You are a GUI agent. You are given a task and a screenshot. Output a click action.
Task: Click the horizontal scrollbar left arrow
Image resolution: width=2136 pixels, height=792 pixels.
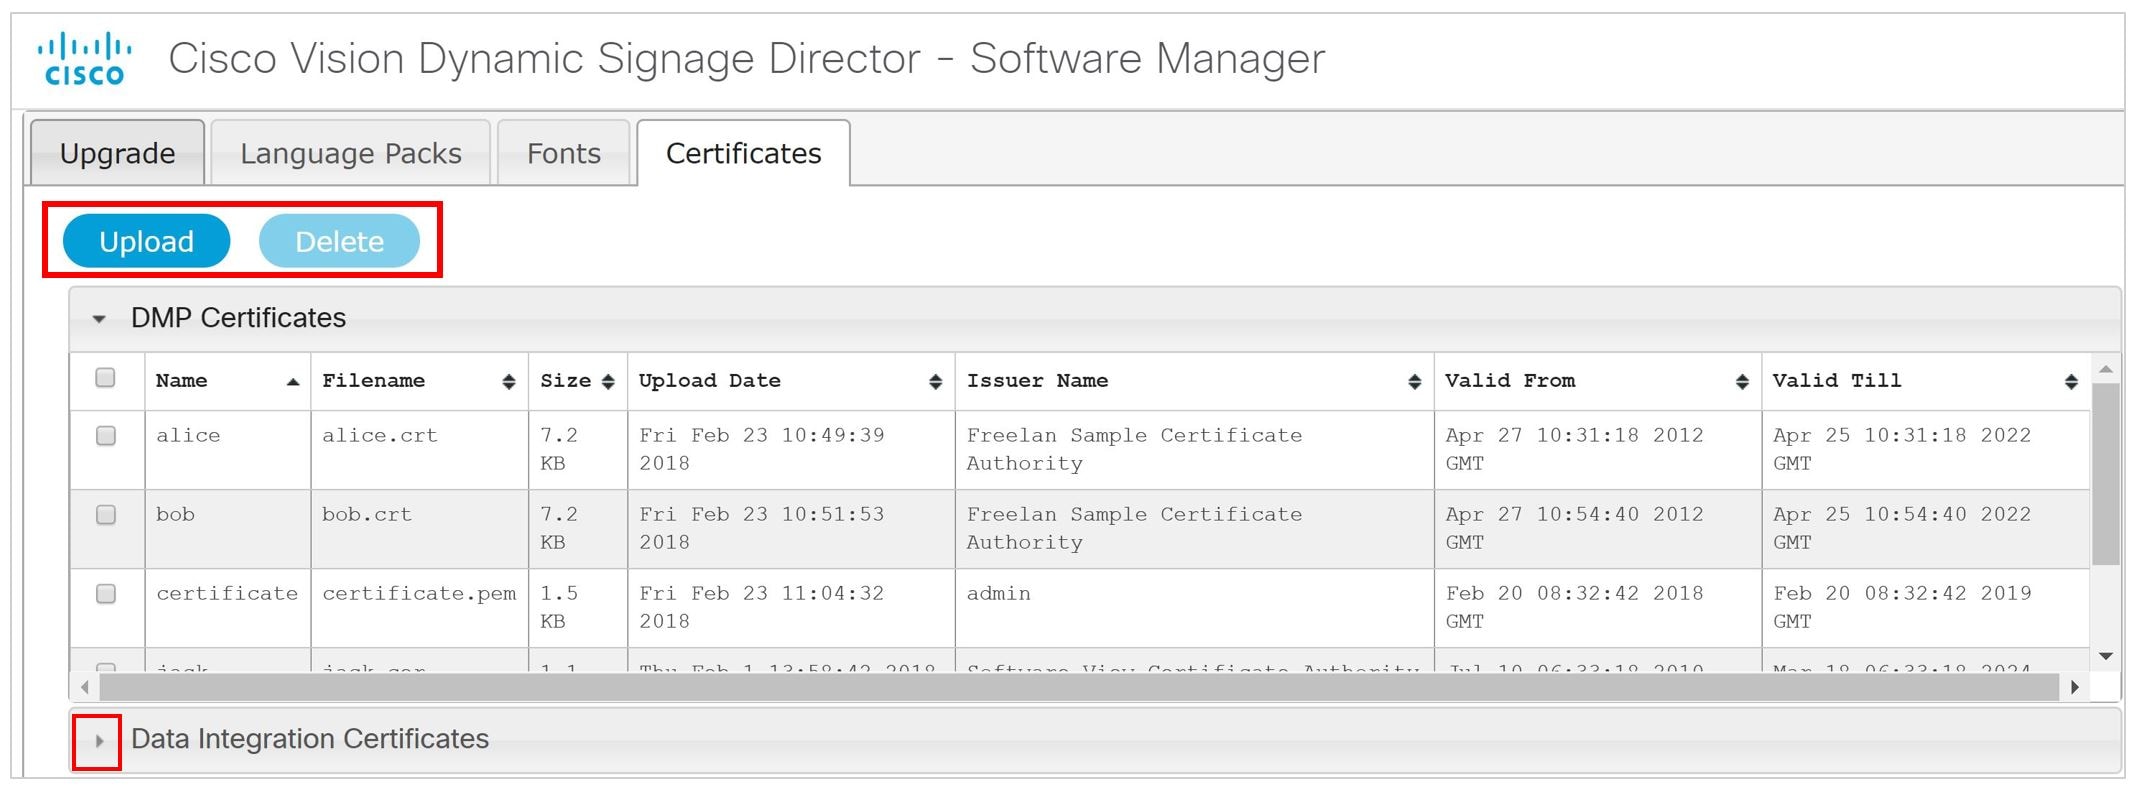pyautogui.click(x=85, y=687)
